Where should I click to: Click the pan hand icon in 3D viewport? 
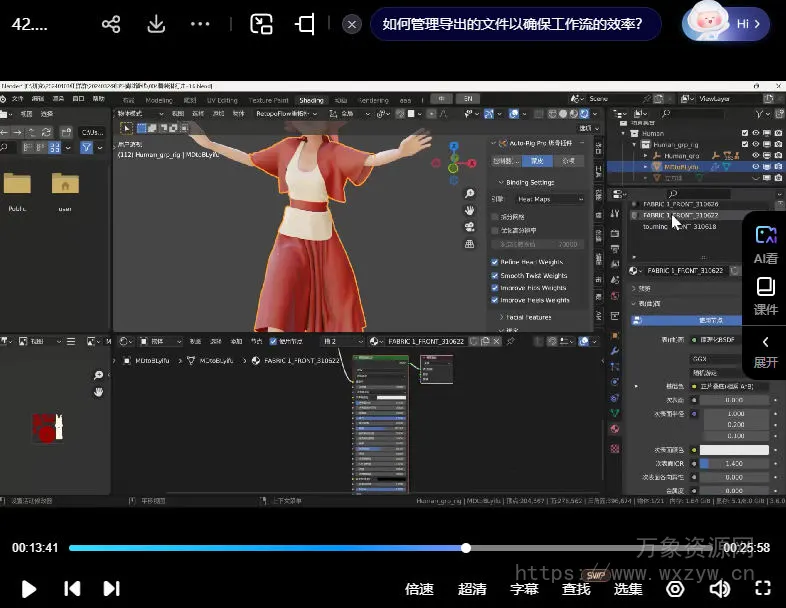(469, 210)
